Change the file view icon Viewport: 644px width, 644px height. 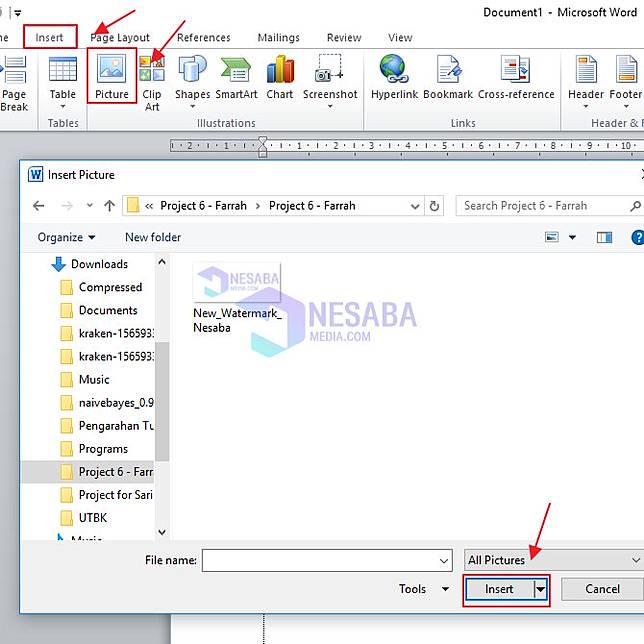[552, 237]
